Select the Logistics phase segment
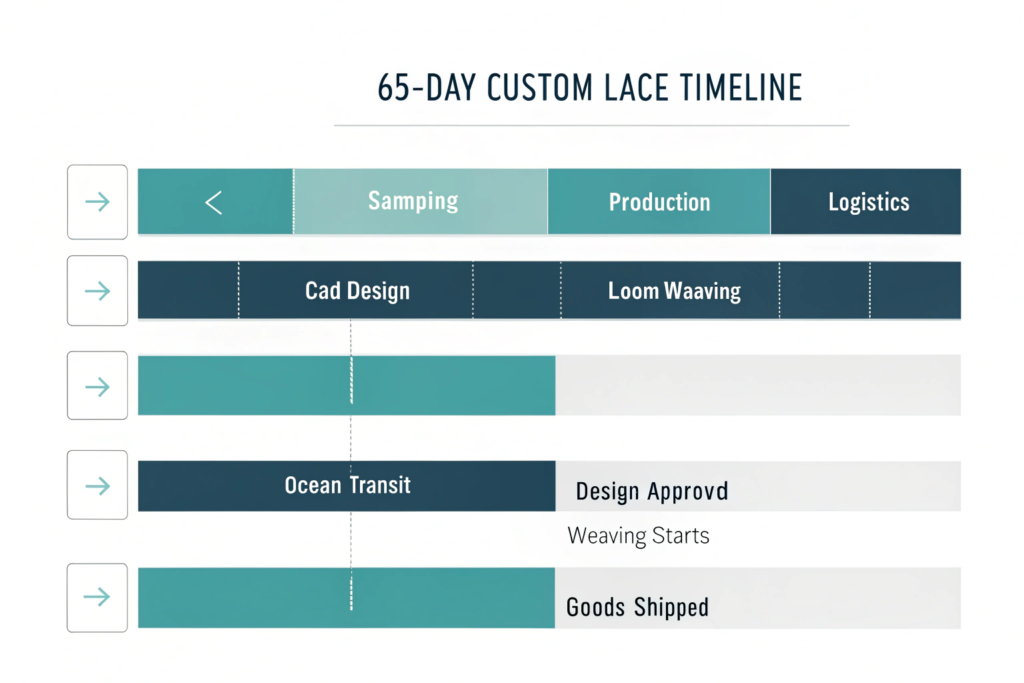This screenshot has height=683, width=1024. coord(866,202)
